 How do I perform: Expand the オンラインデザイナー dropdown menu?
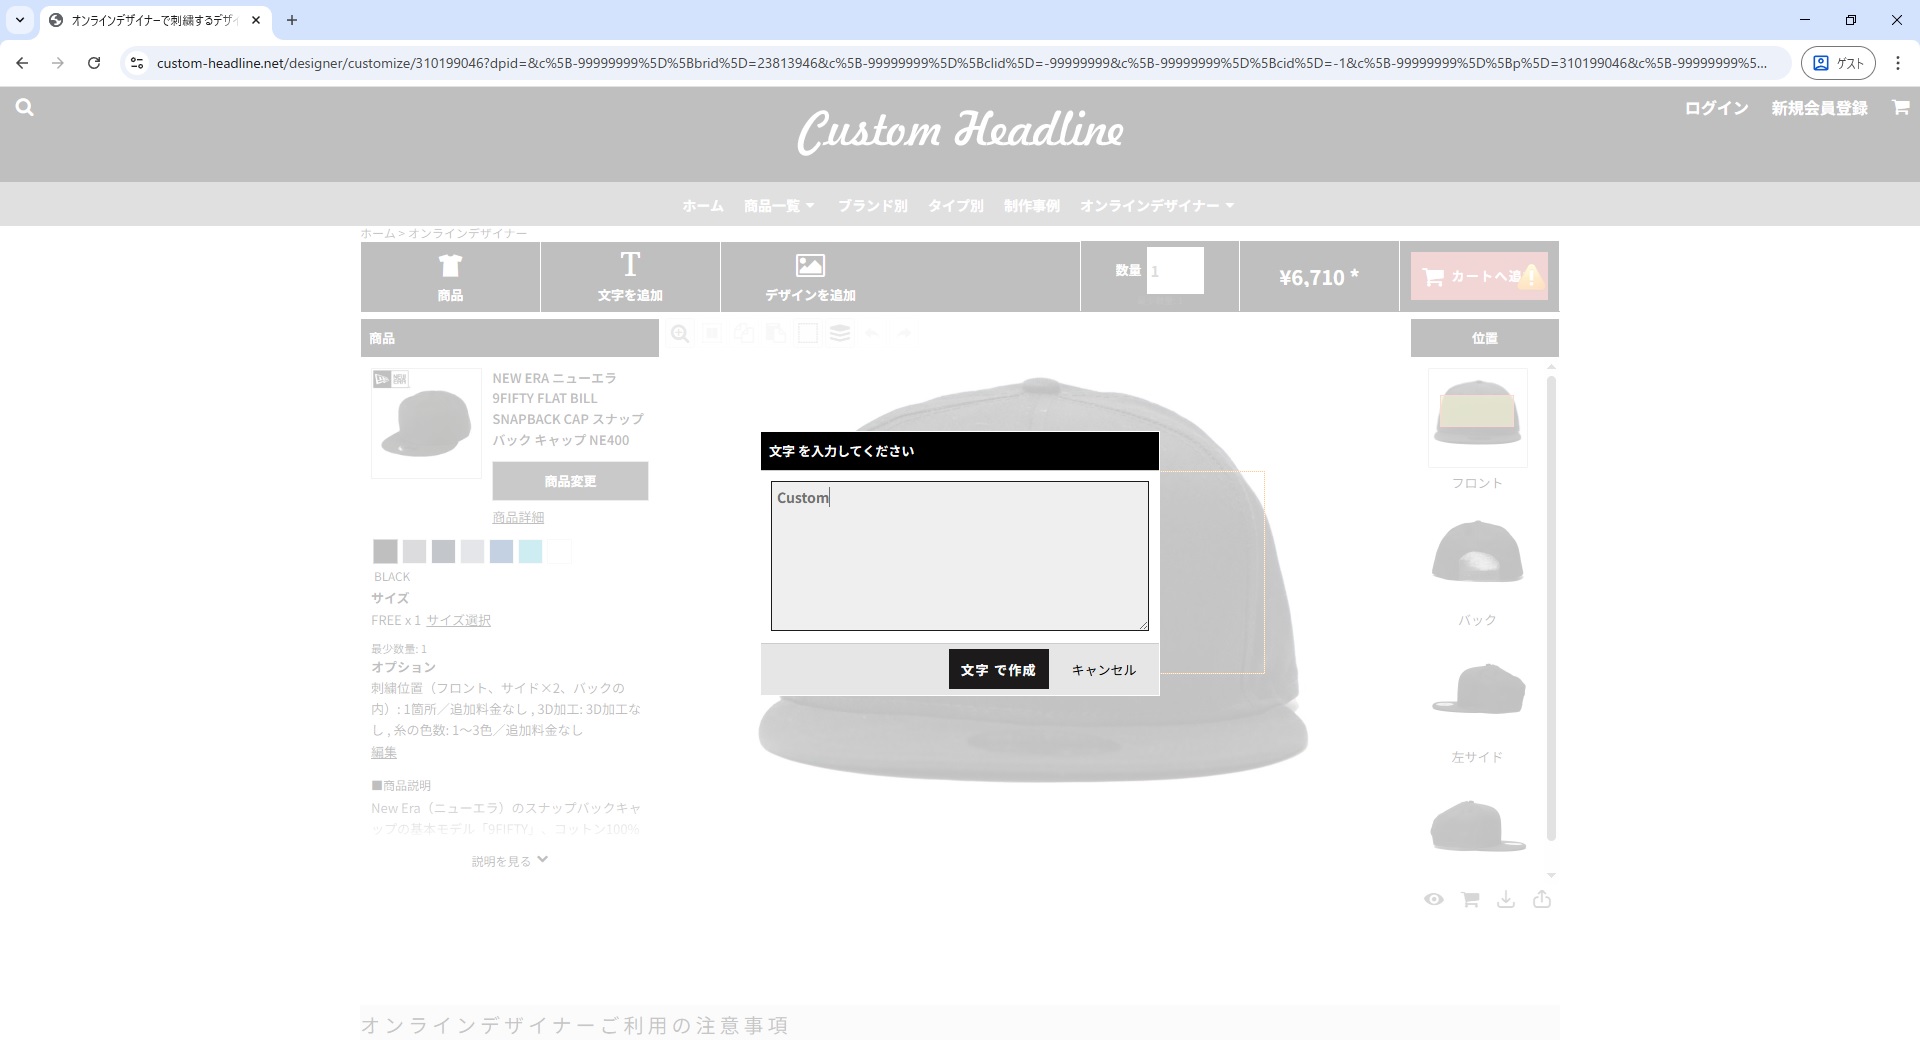click(x=1156, y=206)
